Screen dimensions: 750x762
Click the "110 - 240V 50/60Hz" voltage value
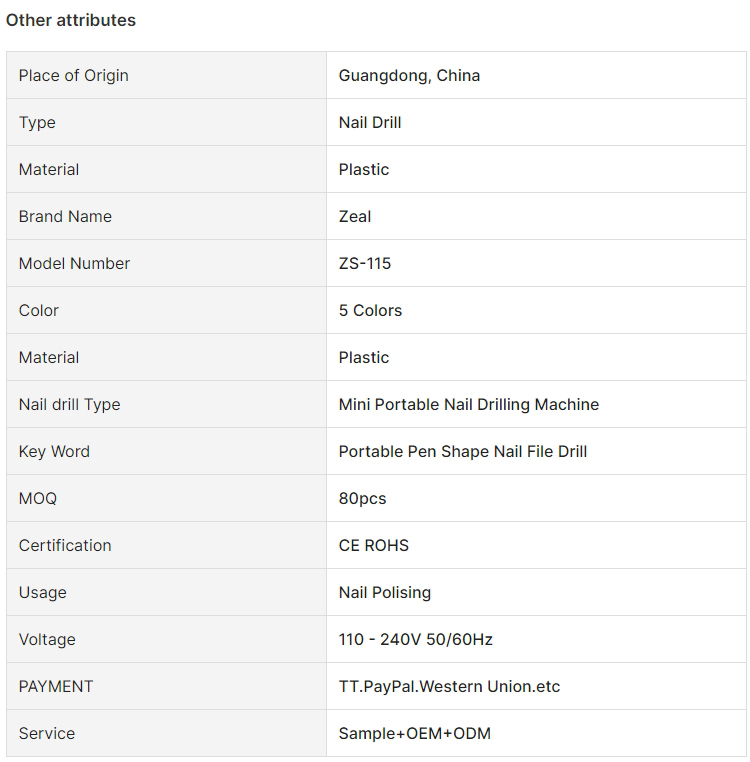[416, 640]
